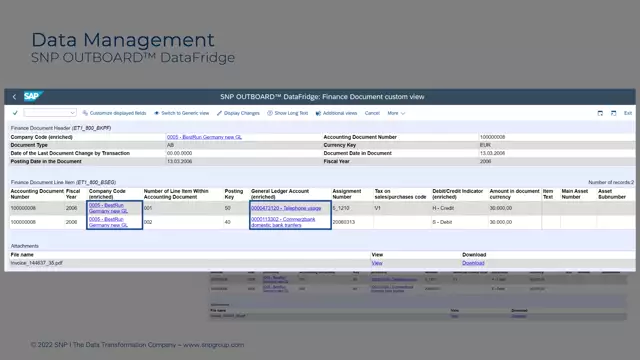Screen dimensions: 640x360
Task: Select the Fiscal Year 2006 header value
Action: tap(485, 162)
